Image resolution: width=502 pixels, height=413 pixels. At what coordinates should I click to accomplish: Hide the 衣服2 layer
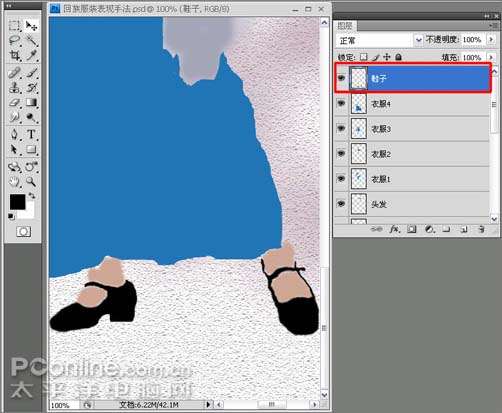point(341,153)
